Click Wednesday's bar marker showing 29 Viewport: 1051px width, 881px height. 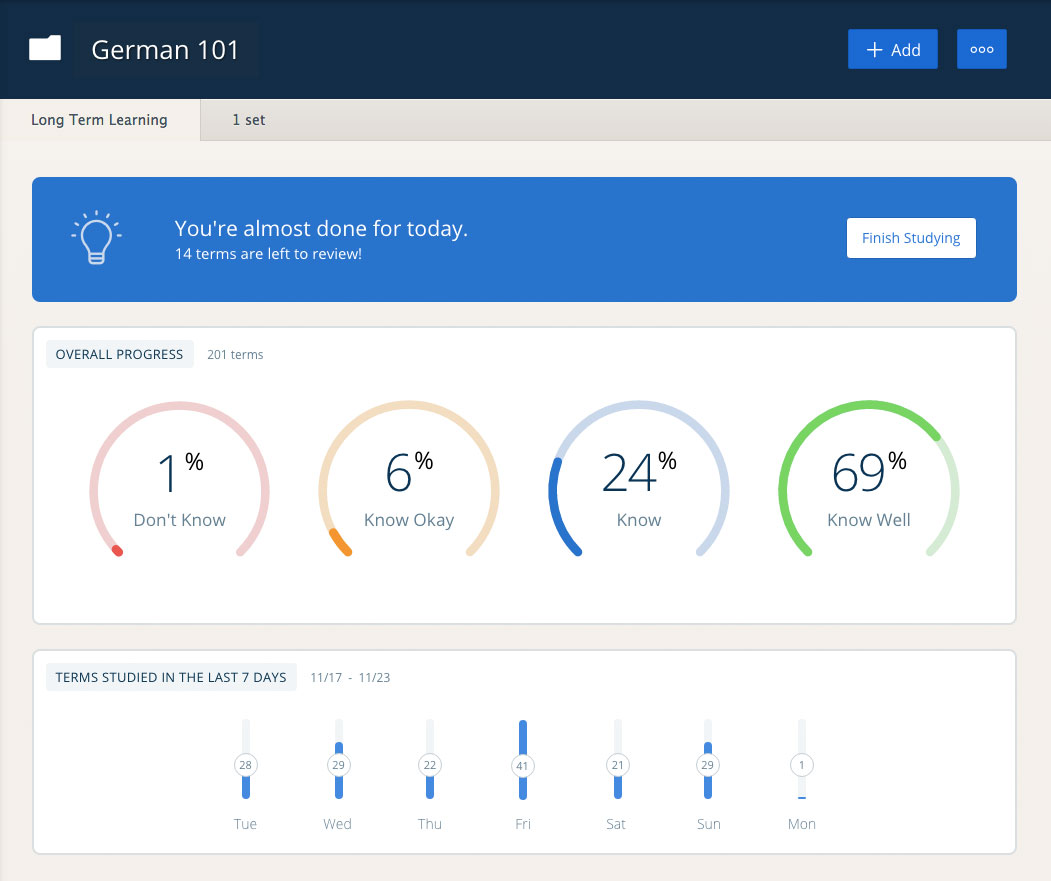338,765
